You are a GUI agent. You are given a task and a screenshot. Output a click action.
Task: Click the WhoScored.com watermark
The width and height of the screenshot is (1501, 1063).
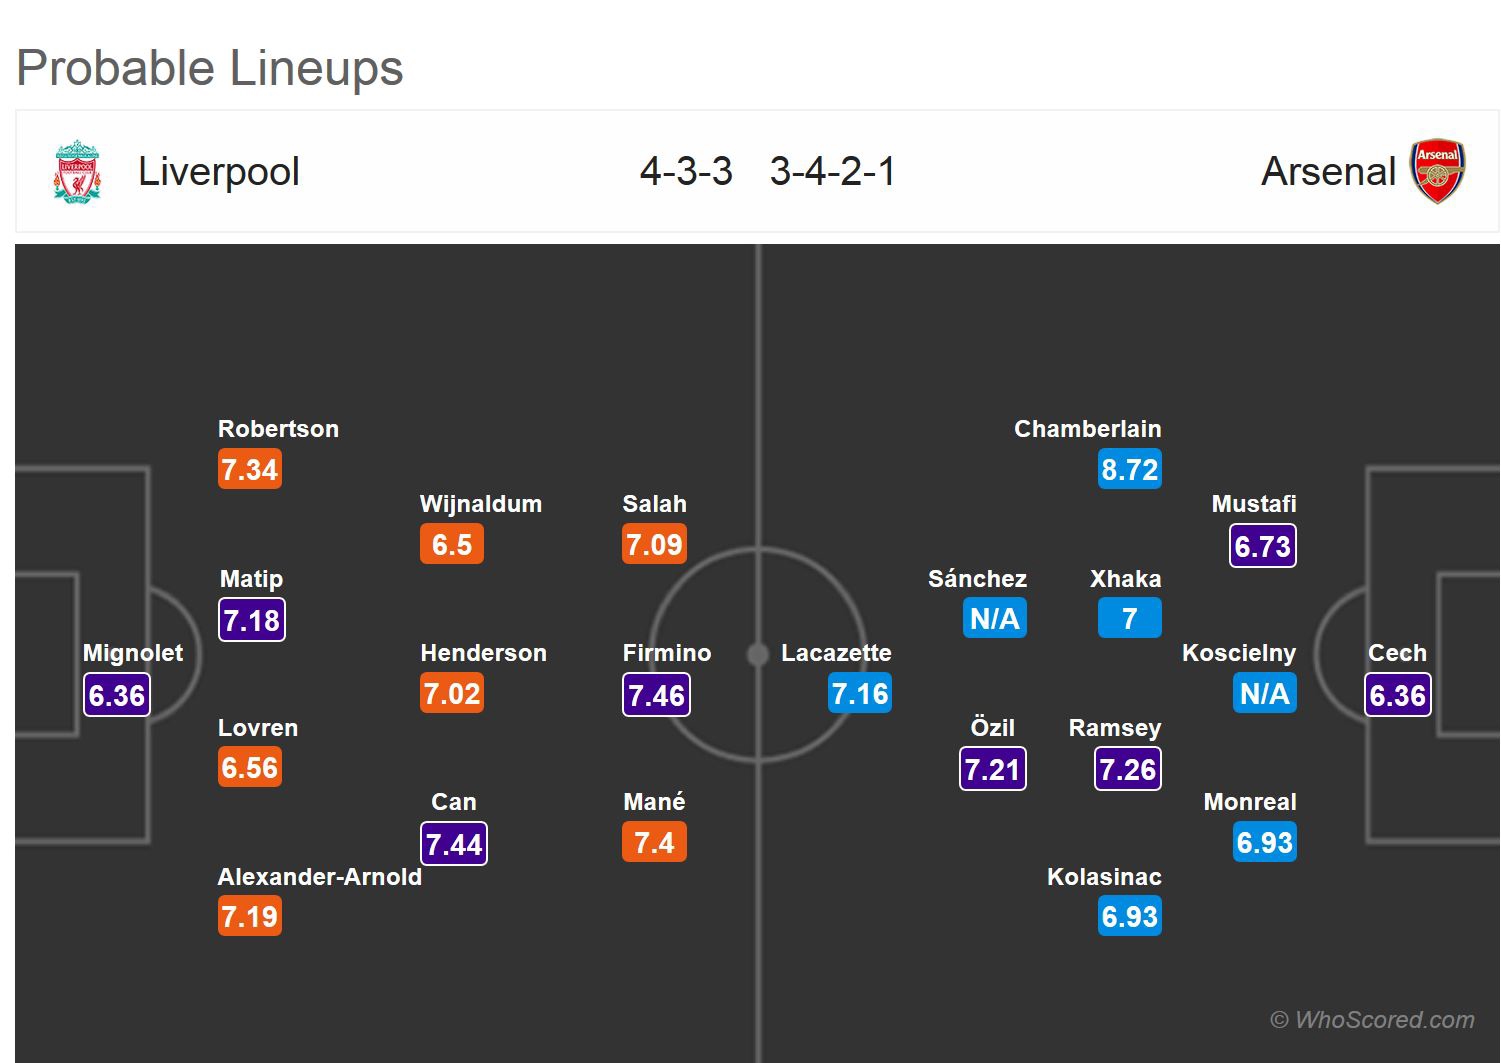(x=1372, y=1020)
